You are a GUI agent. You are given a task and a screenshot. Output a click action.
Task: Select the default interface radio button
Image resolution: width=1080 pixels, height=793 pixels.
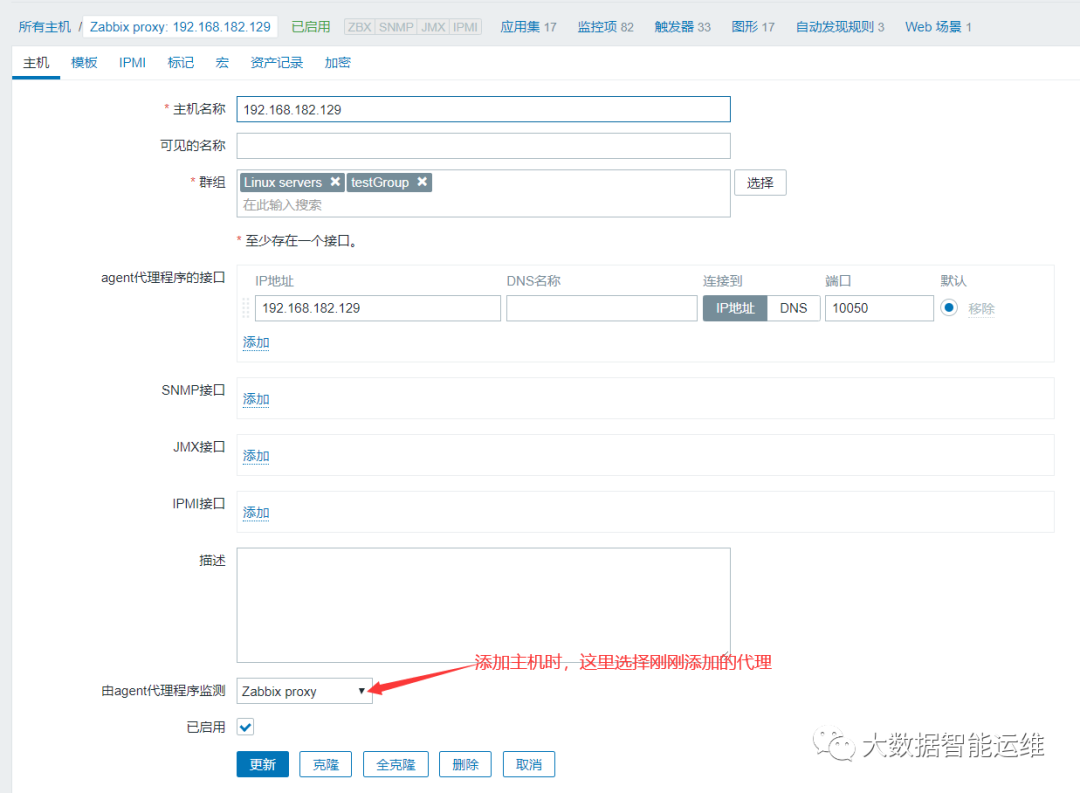949,307
